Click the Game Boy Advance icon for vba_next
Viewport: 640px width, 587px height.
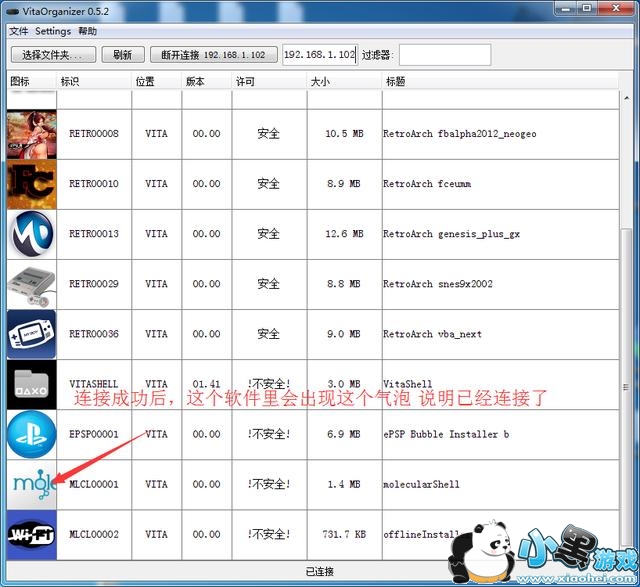32,335
